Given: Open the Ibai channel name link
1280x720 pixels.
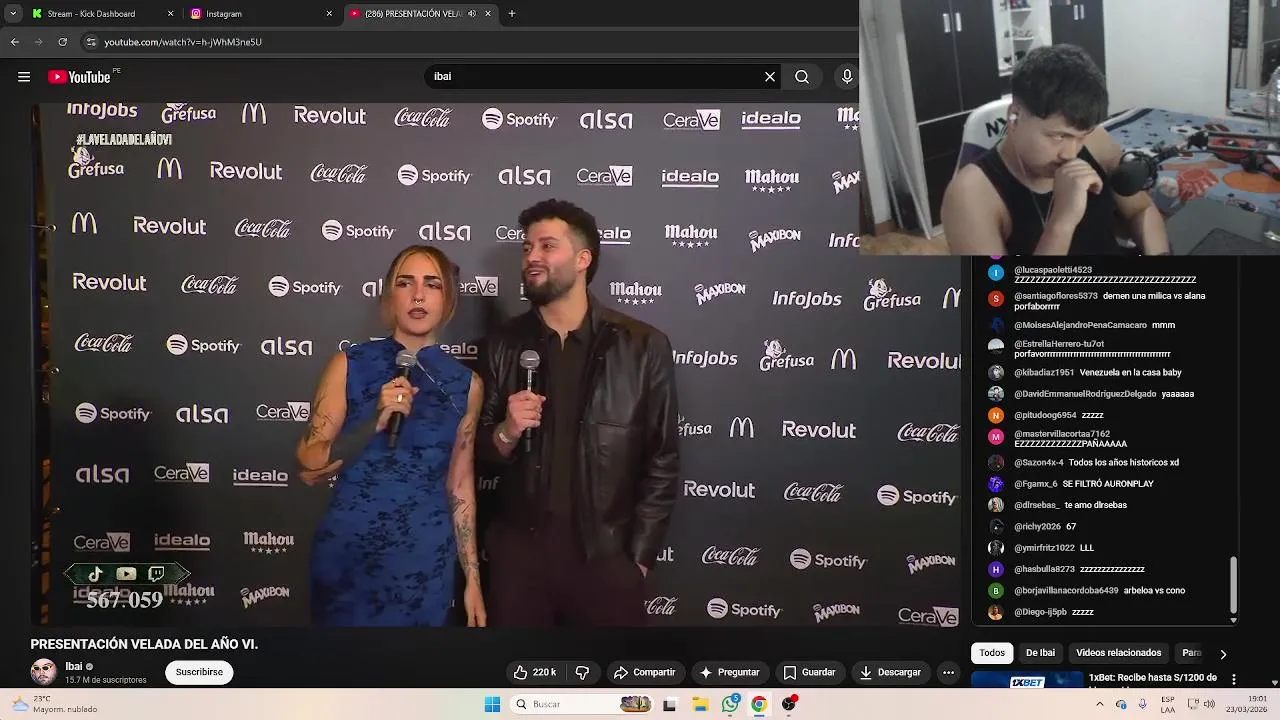Looking at the screenshot, I should click(x=74, y=666).
